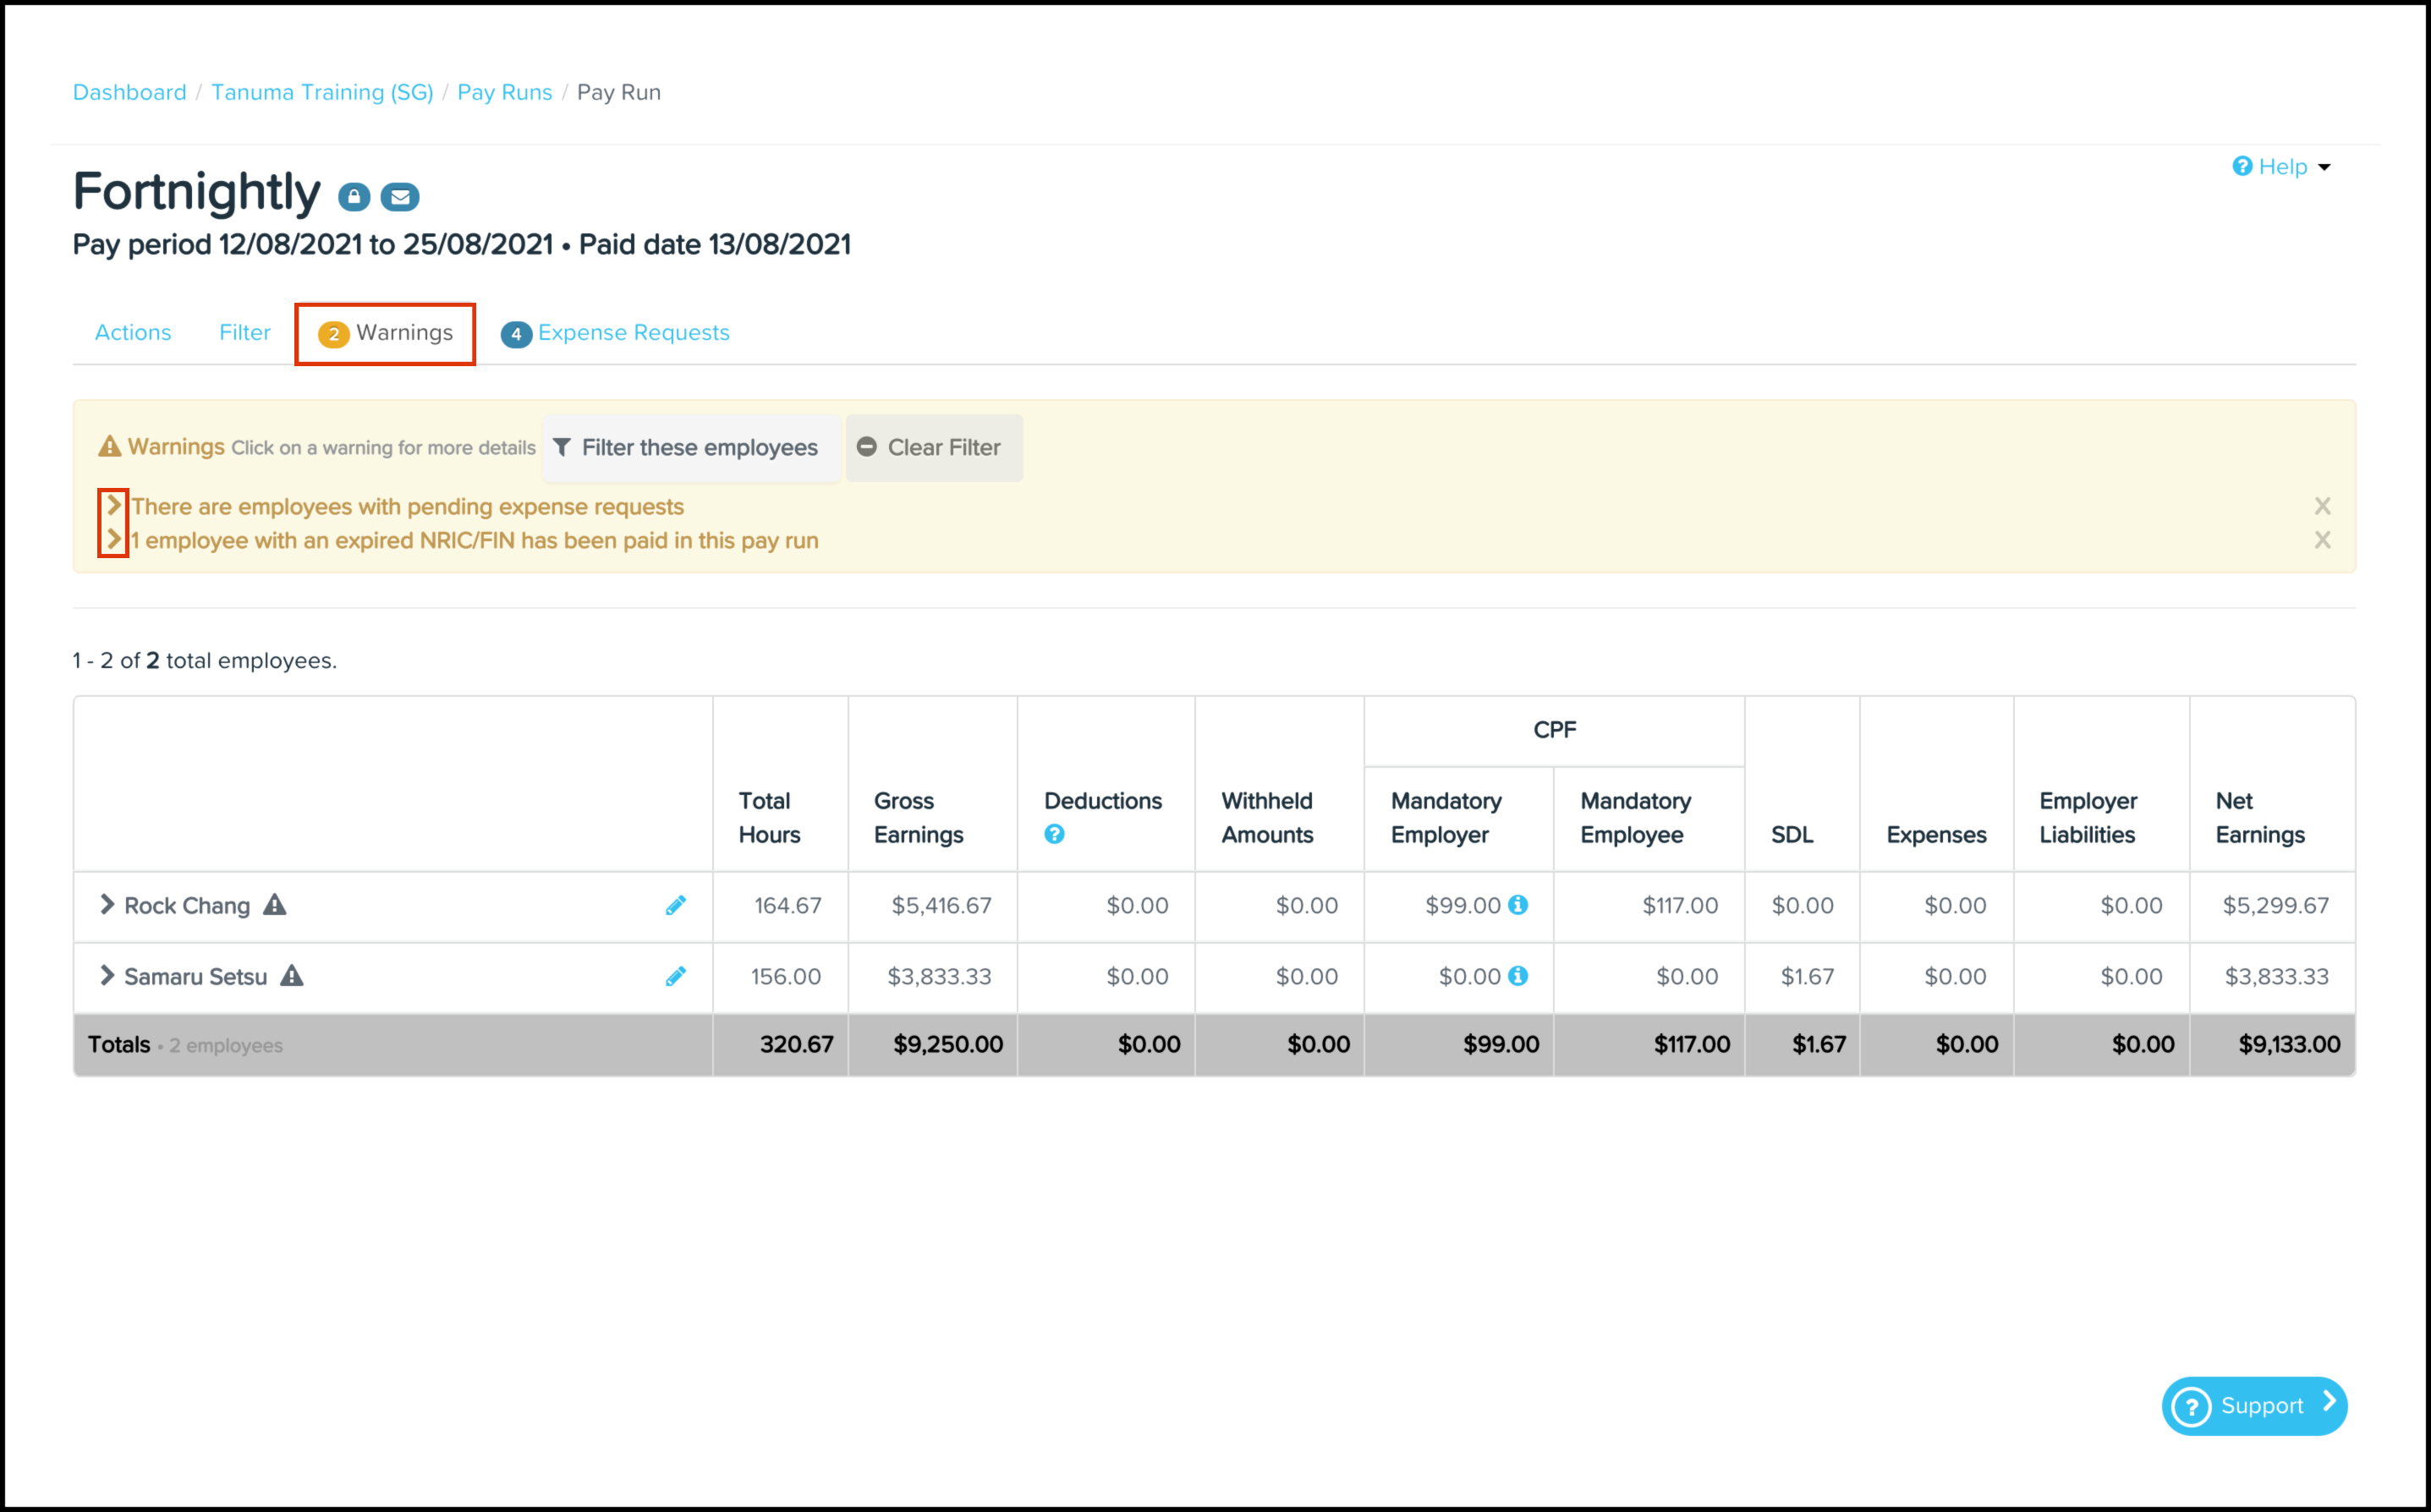Click the envelope icon beside Fortnightly
This screenshot has height=1512, width=2431.
[400, 197]
